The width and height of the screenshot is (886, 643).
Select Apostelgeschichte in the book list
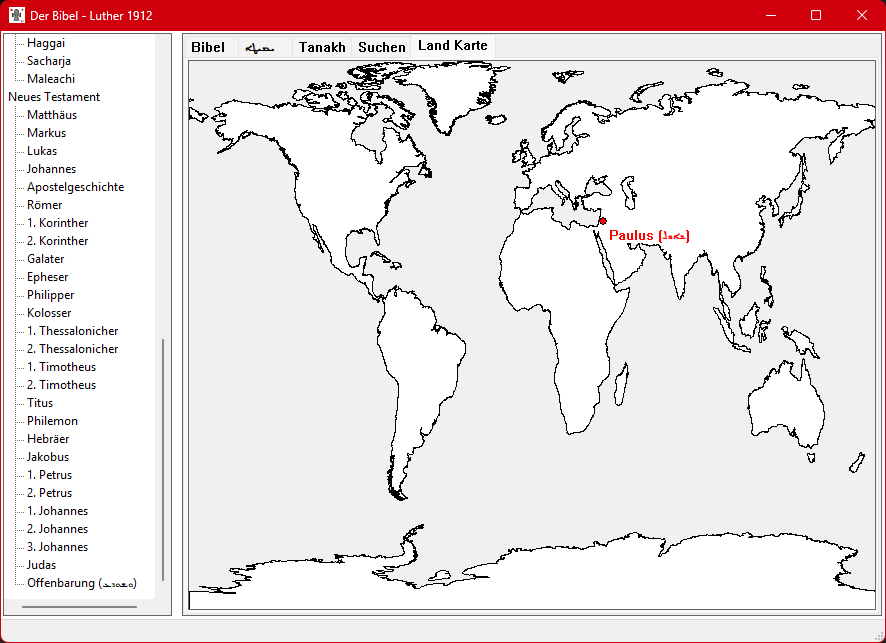(75, 187)
